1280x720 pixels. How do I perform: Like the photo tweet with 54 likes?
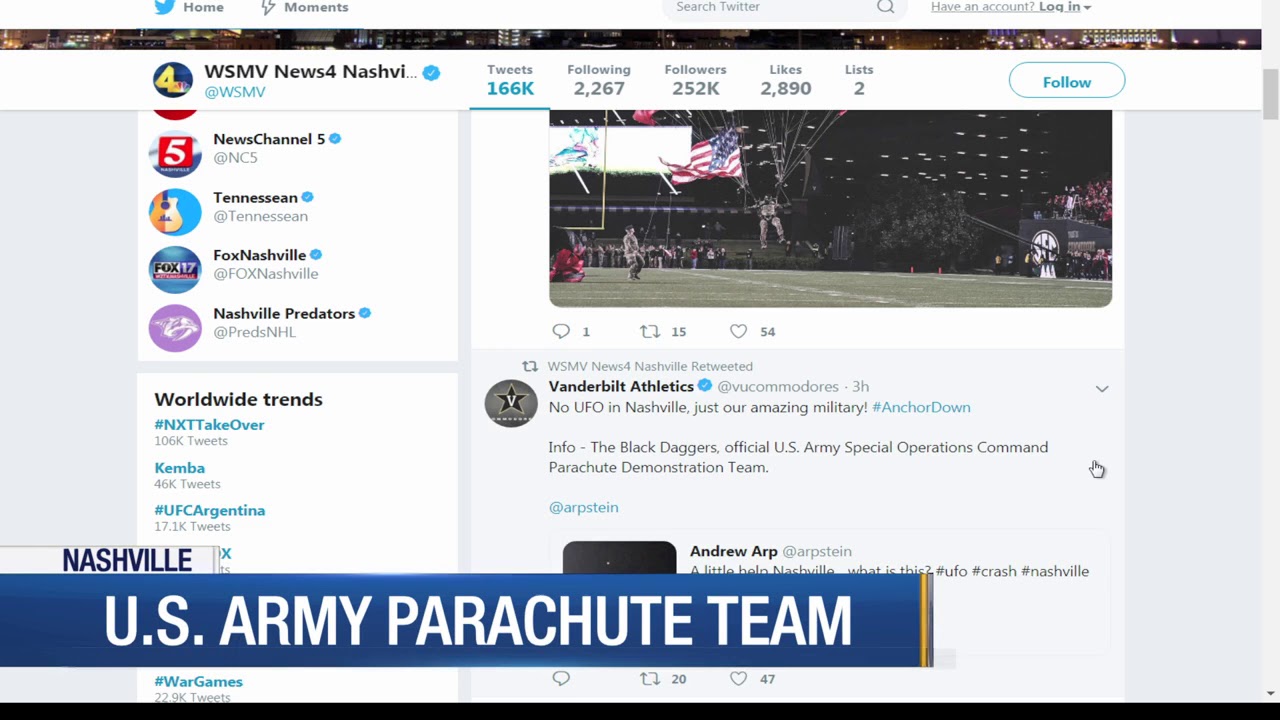[738, 331]
